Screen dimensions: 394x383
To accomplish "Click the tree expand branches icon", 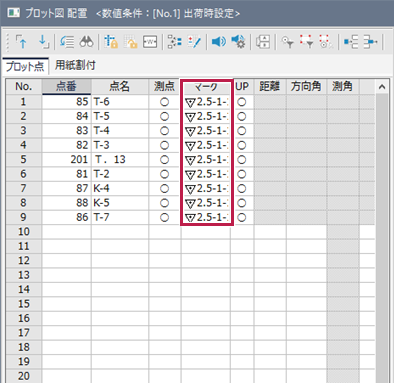I will coord(351,42).
